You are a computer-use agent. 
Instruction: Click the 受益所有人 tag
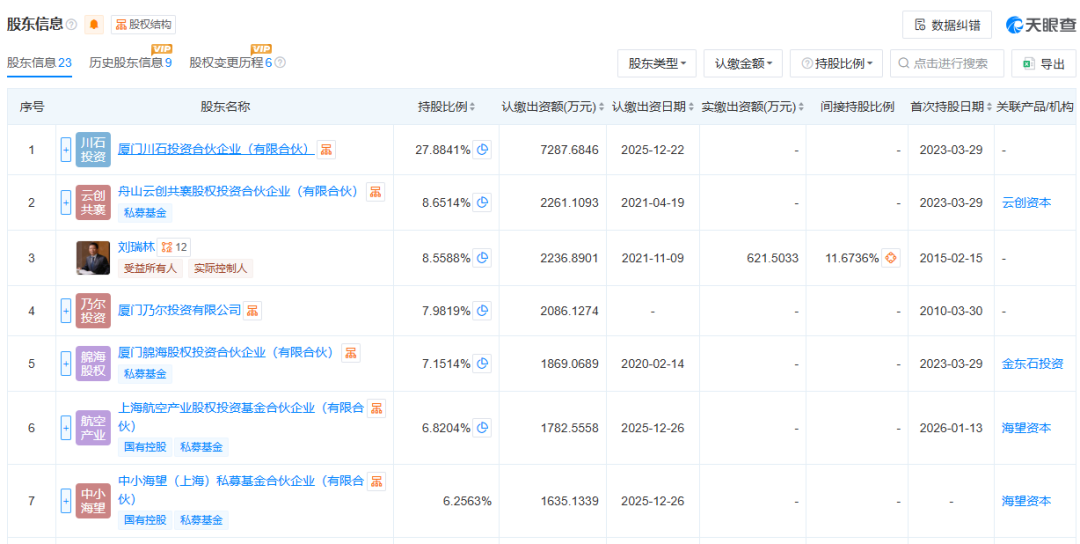tap(149, 269)
